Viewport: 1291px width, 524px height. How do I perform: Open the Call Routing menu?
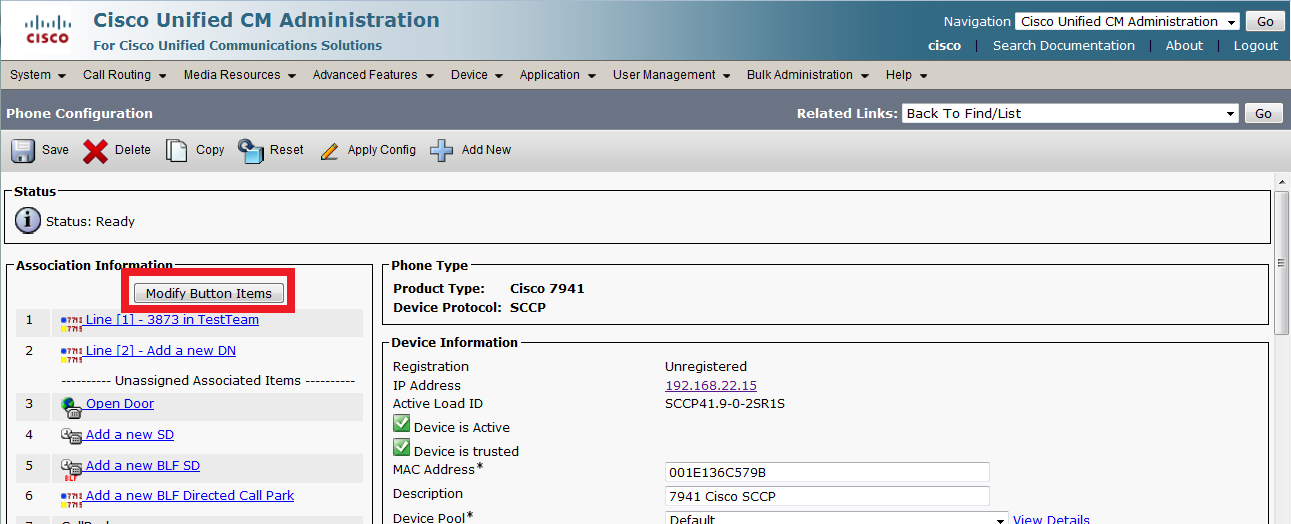(x=123, y=75)
